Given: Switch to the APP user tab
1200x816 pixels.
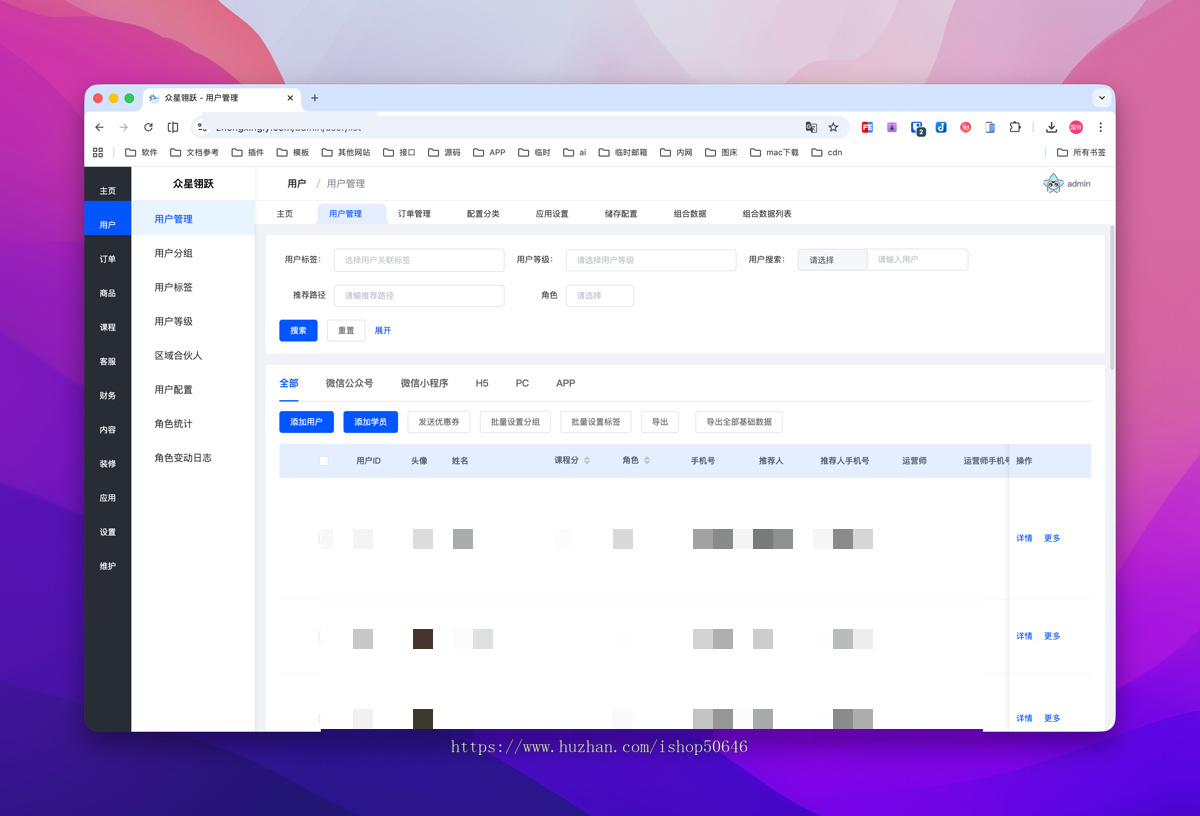Looking at the screenshot, I should point(566,383).
